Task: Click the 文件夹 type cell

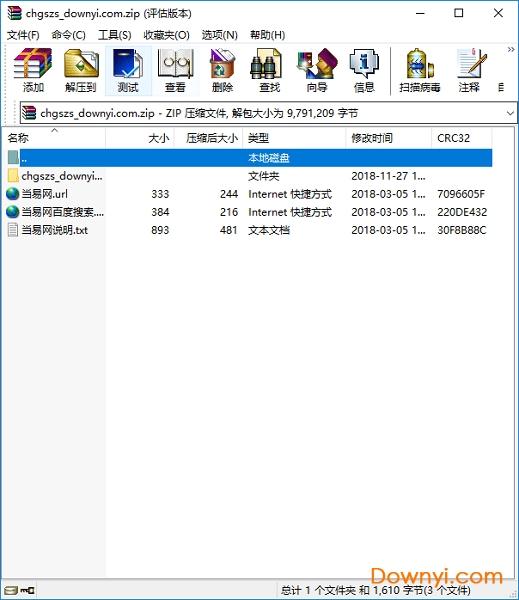Action: coord(263,176)
